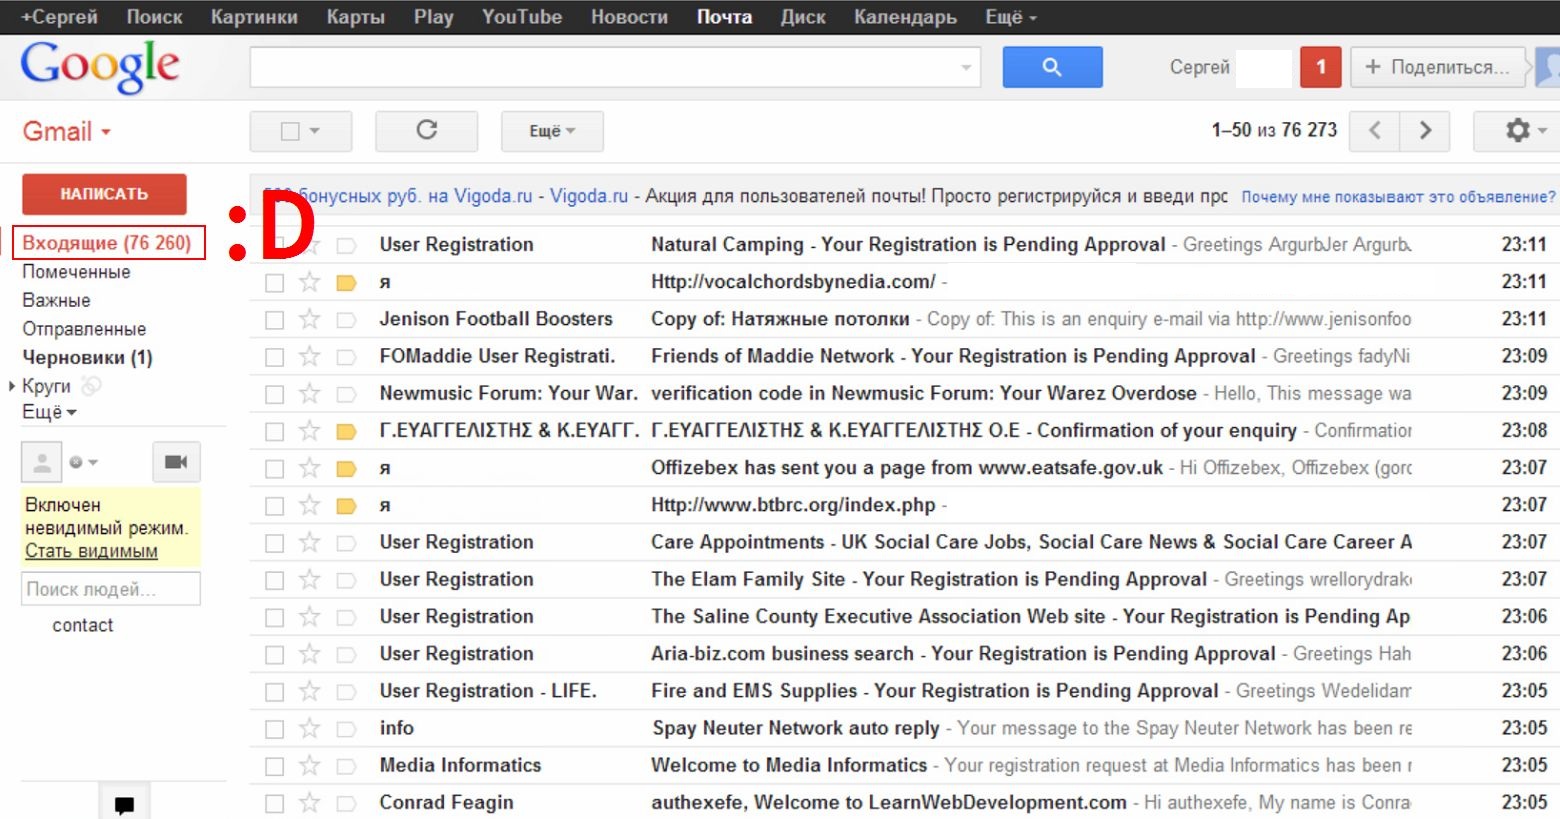The height and width of the screenshot is (819, 1560).
Task: Click importance marker on Elam Family Site email
Action: click(x=346, y=580)
